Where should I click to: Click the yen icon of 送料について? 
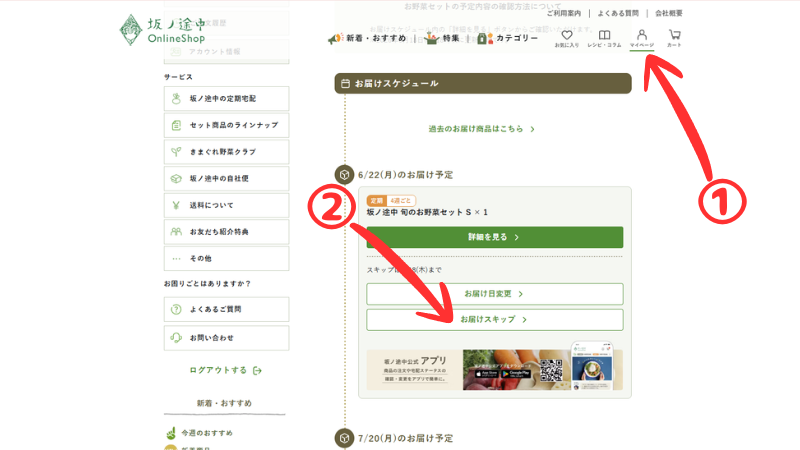click(176, 205)
